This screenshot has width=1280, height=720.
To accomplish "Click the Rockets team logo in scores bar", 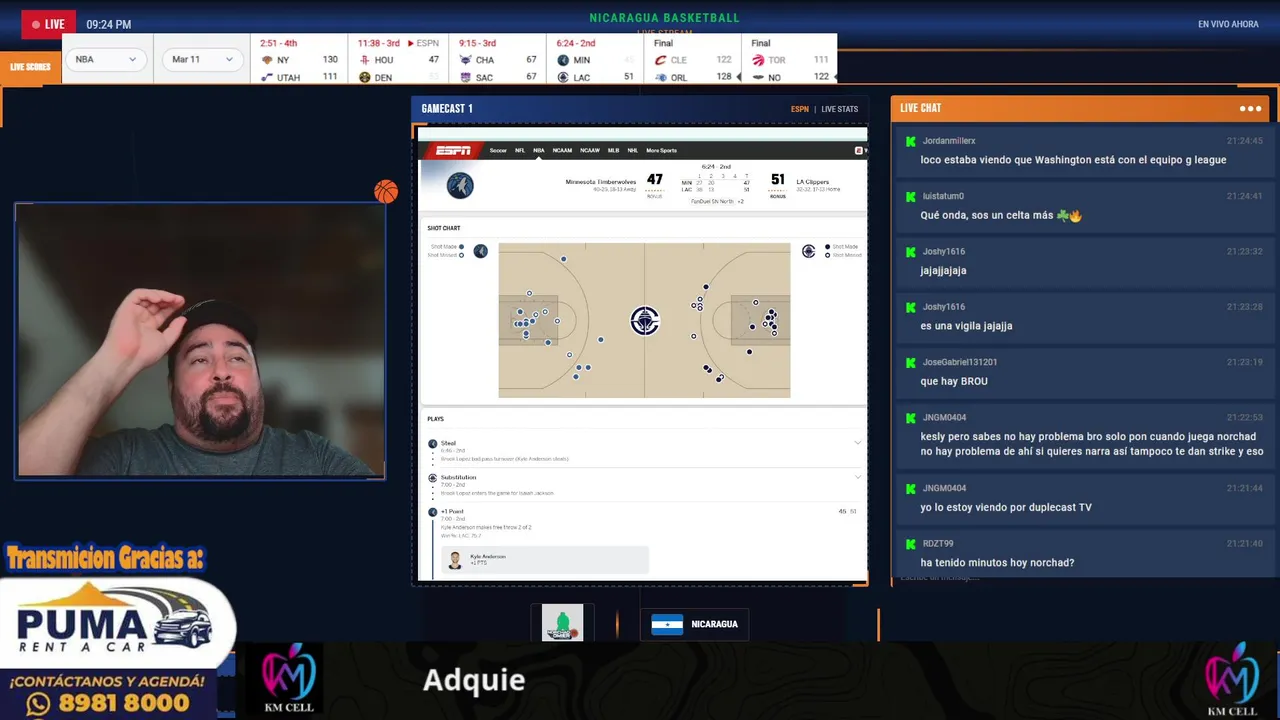I will click(x=364, y=60).
